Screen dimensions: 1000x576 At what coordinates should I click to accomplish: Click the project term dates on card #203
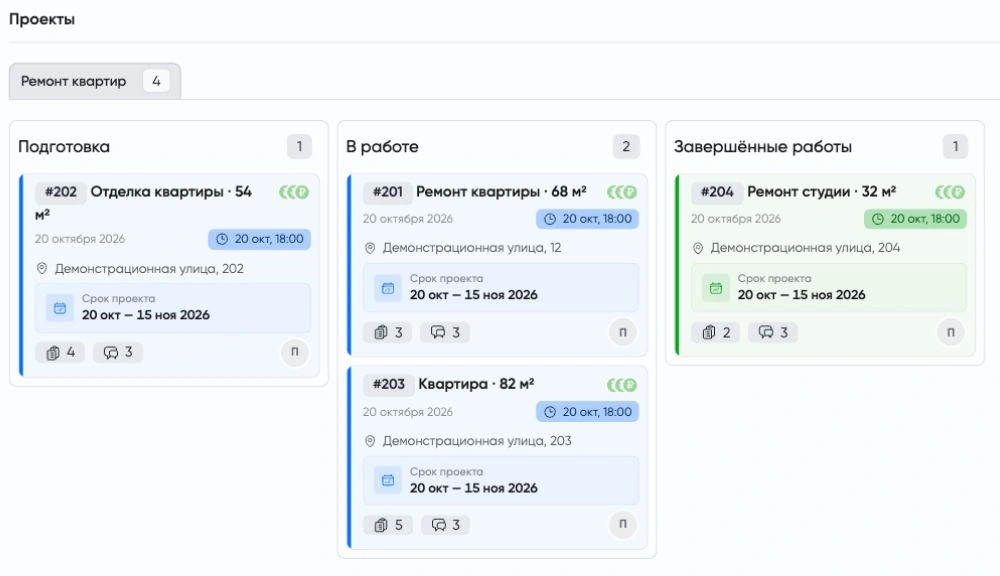pyautogui.click(x=474, y=488)
